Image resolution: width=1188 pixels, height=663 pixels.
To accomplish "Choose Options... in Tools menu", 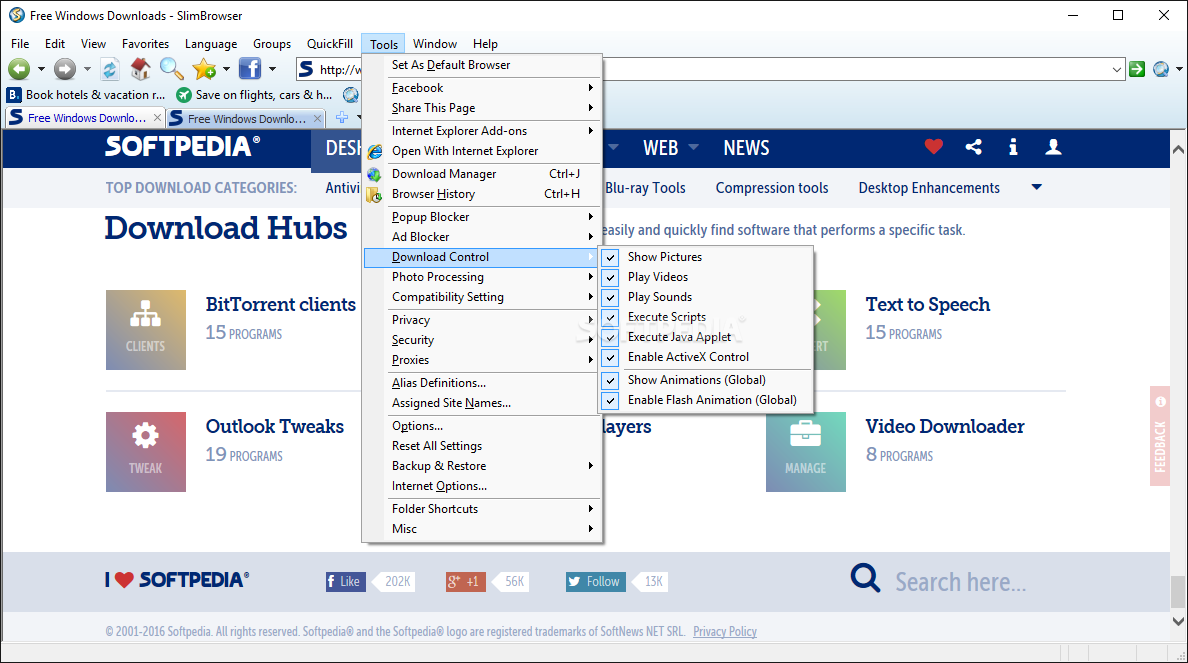I will coord(483,426).
